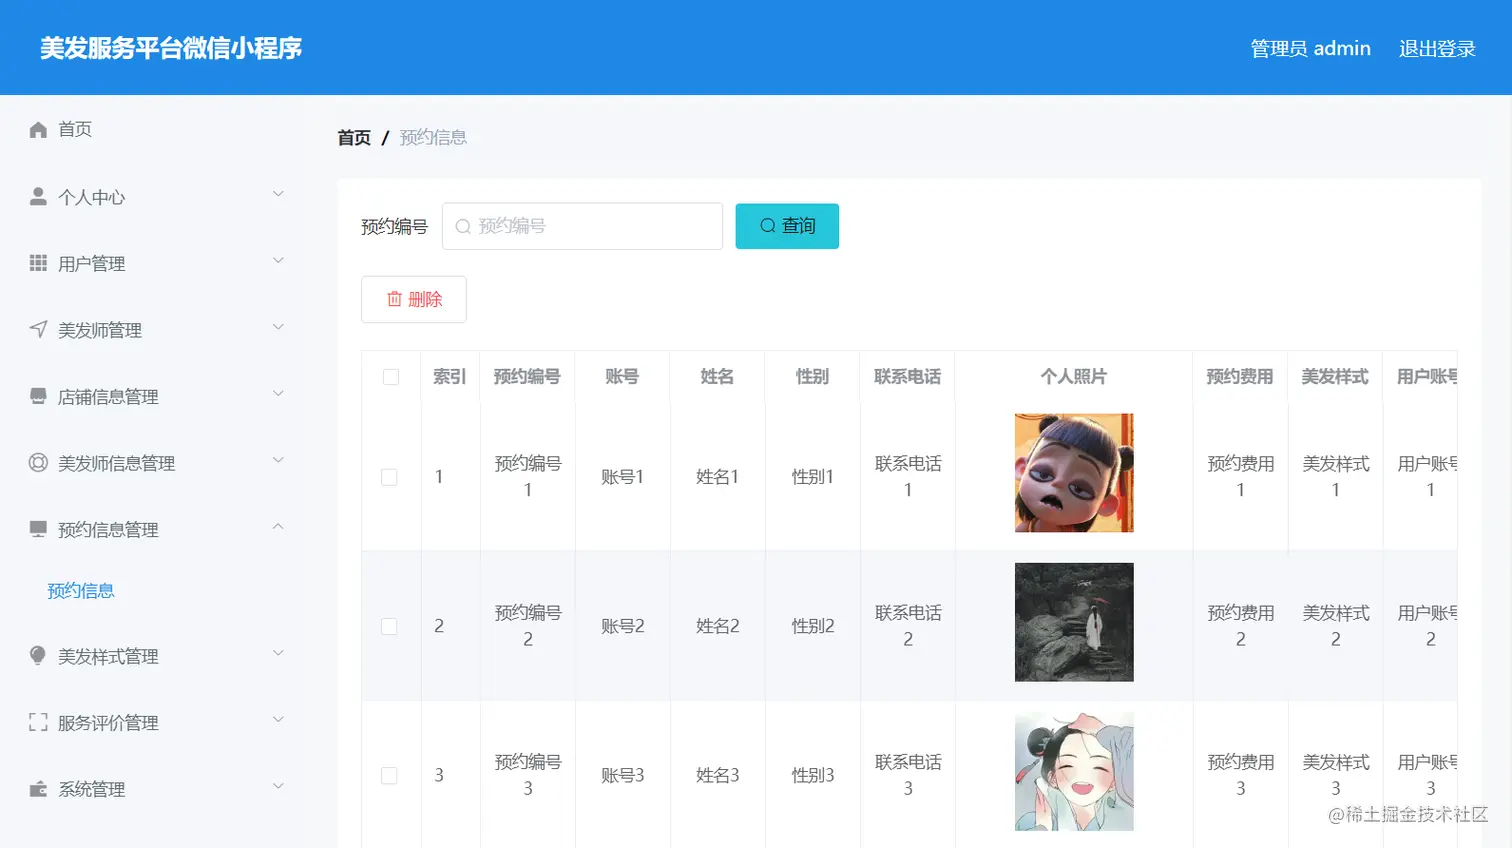Click the bulb icon beside 美发样式管理

tap(38, 655)
